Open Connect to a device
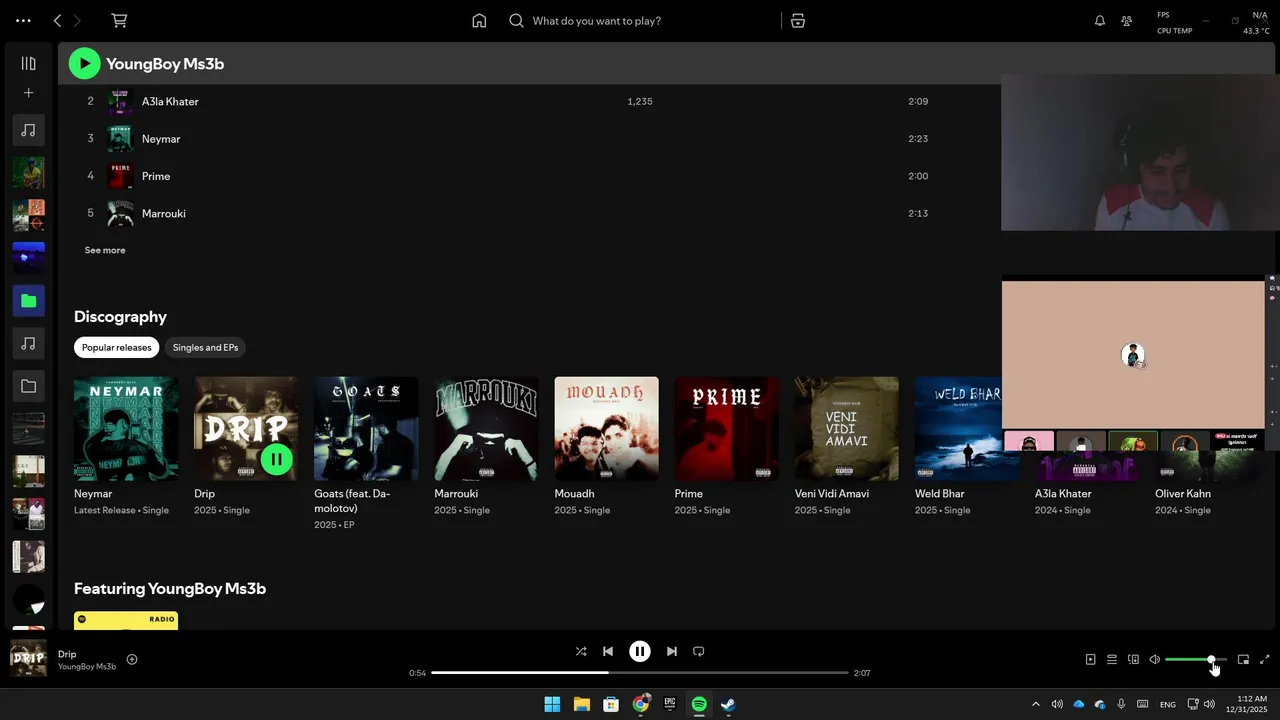 [x=1133, y=659]
